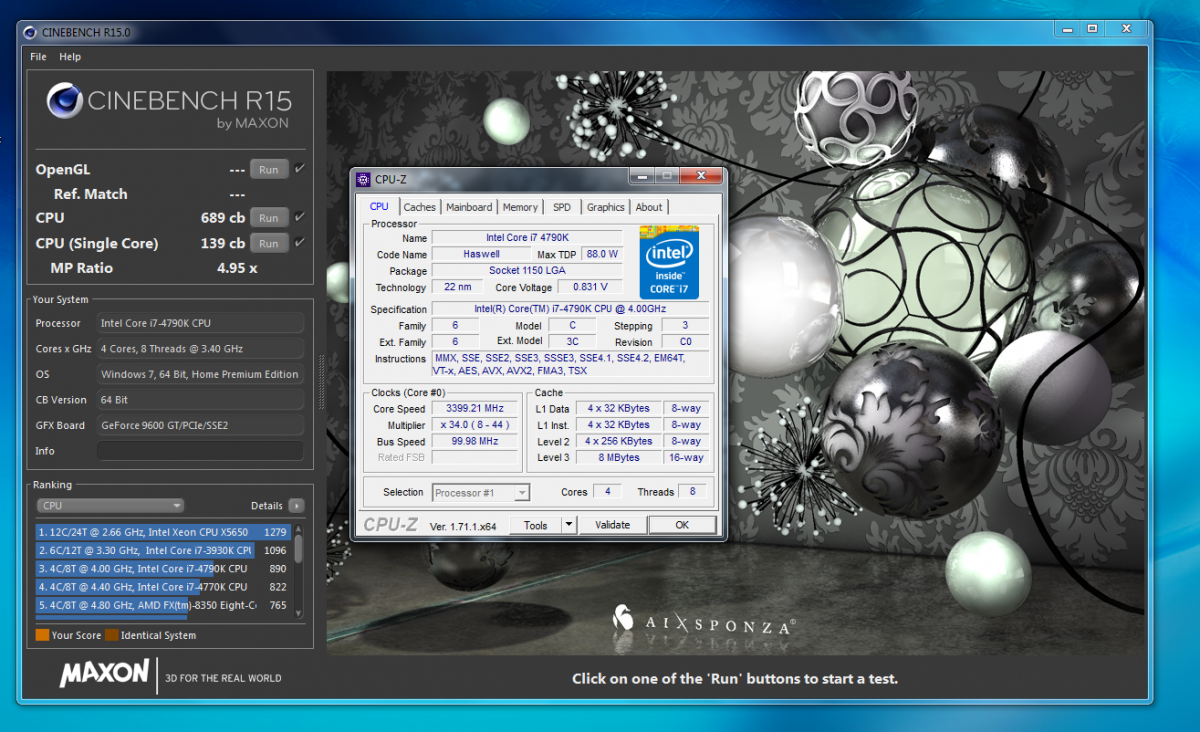1200x732 pixels.
Task: Click the GFX Board field GeForce 9600 GT
Action: pos(200,425)
